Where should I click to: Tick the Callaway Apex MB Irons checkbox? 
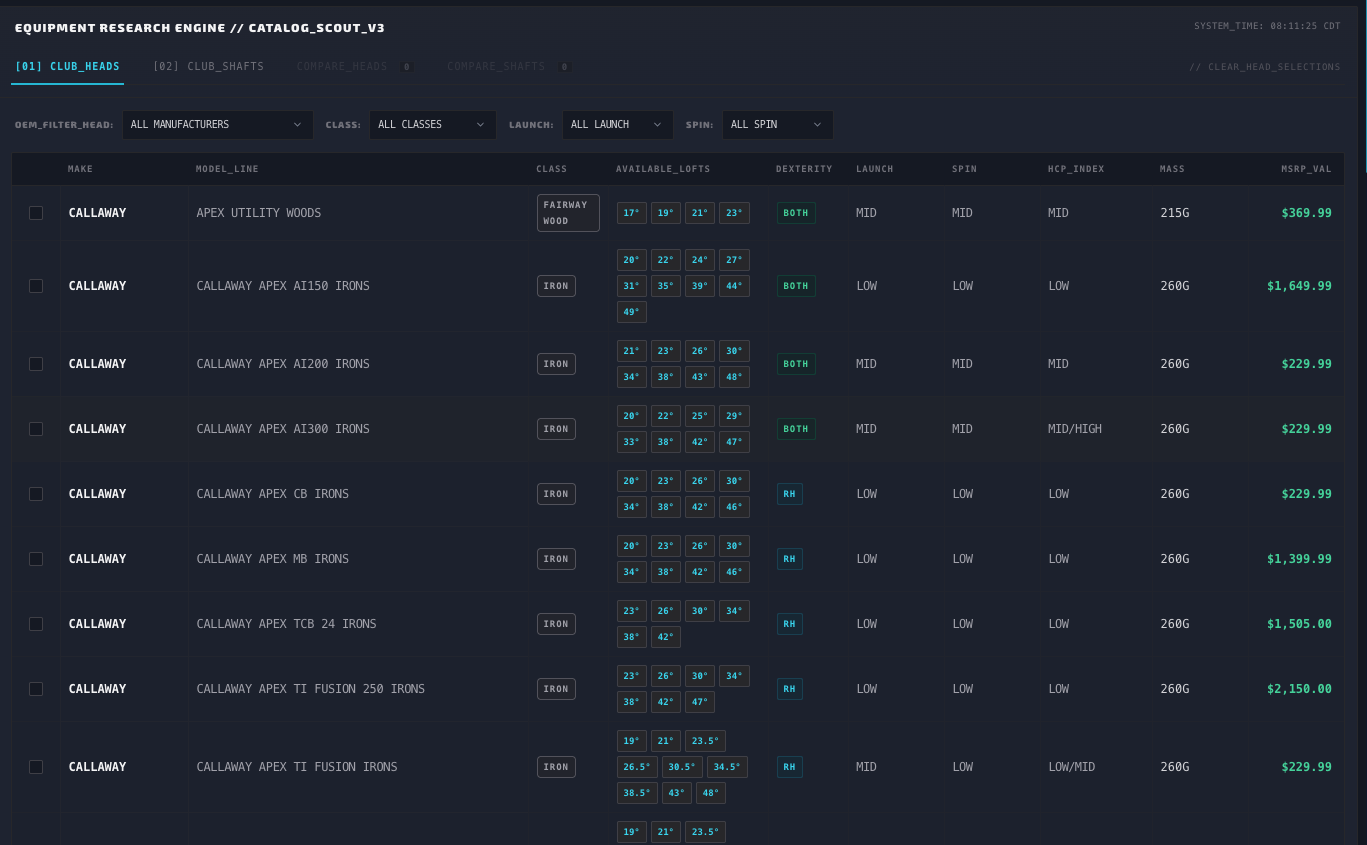(36, 559)
